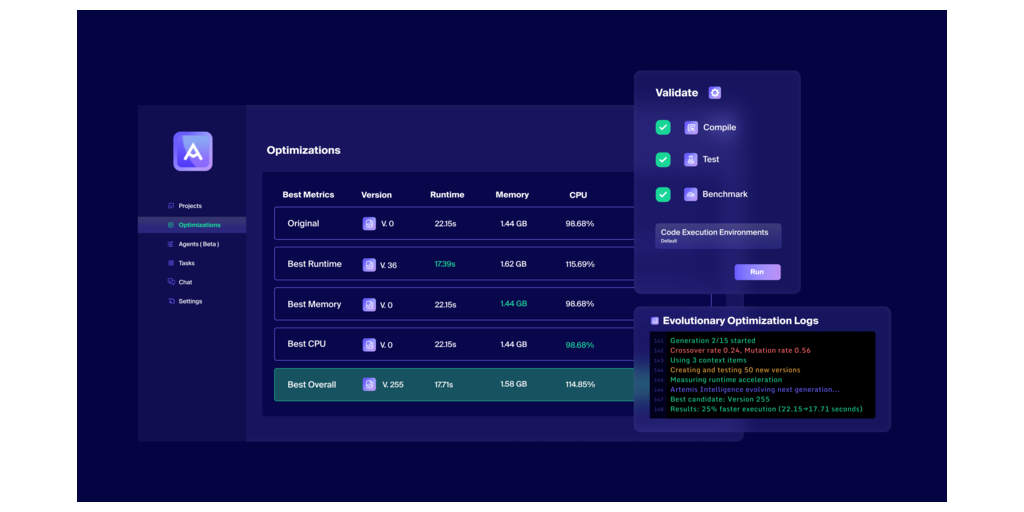Screen dimensions: 1024x512
Task: Disable the Benchmark checkbox
Action: [663, 195]
